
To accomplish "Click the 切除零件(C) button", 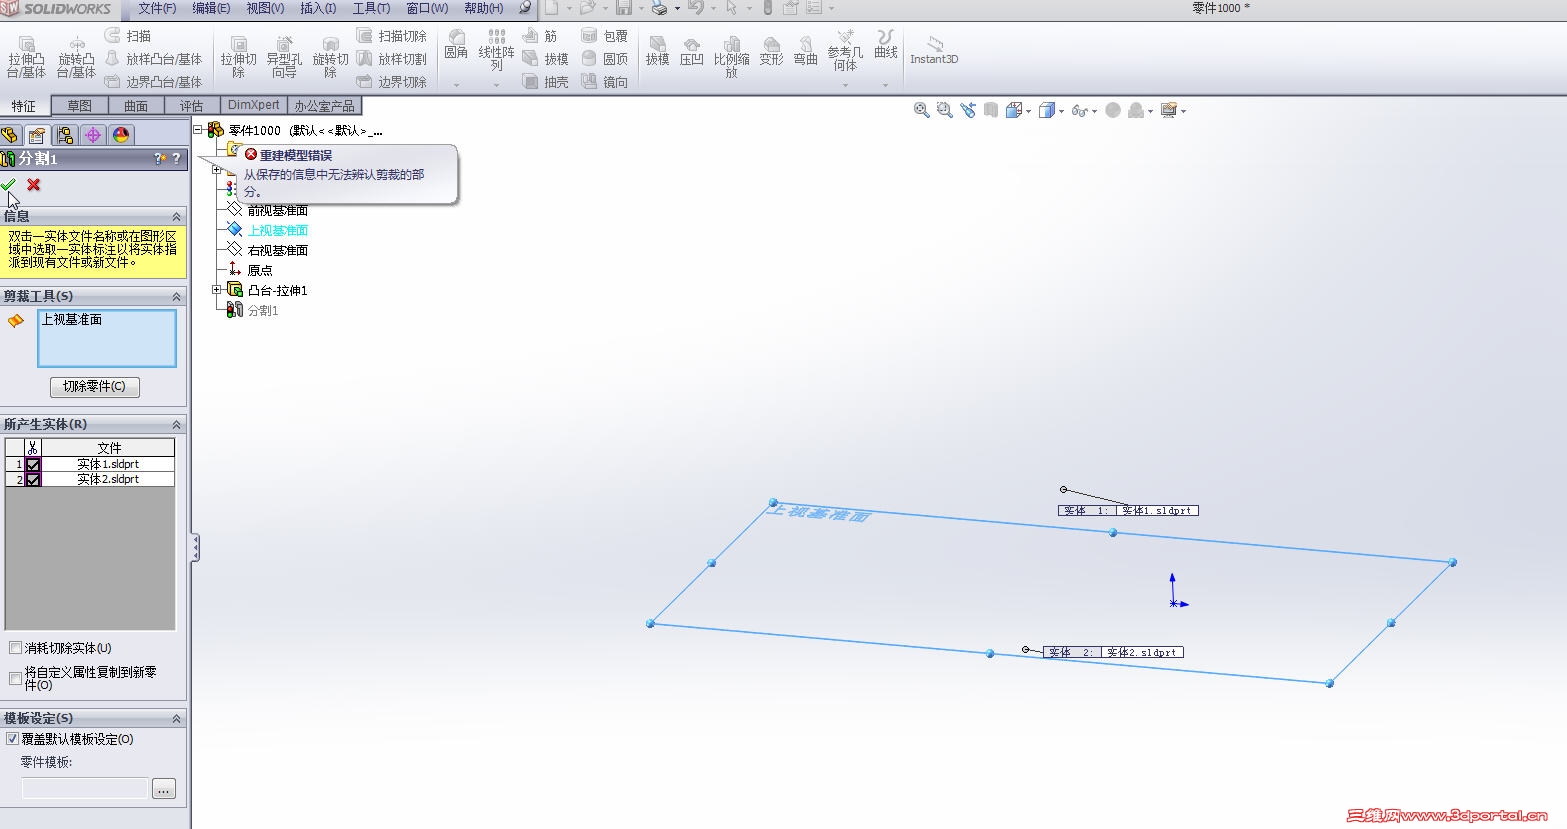I will pyautogui.click(x=95, y=386).
